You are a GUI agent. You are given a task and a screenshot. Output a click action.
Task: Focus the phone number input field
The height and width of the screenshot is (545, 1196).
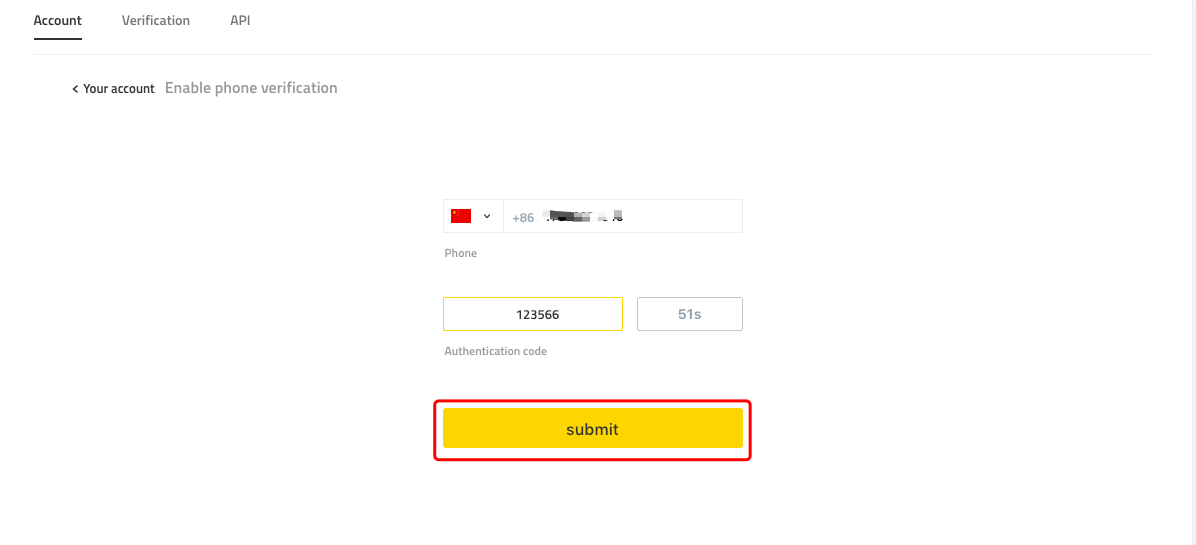(x=623, y=216)
